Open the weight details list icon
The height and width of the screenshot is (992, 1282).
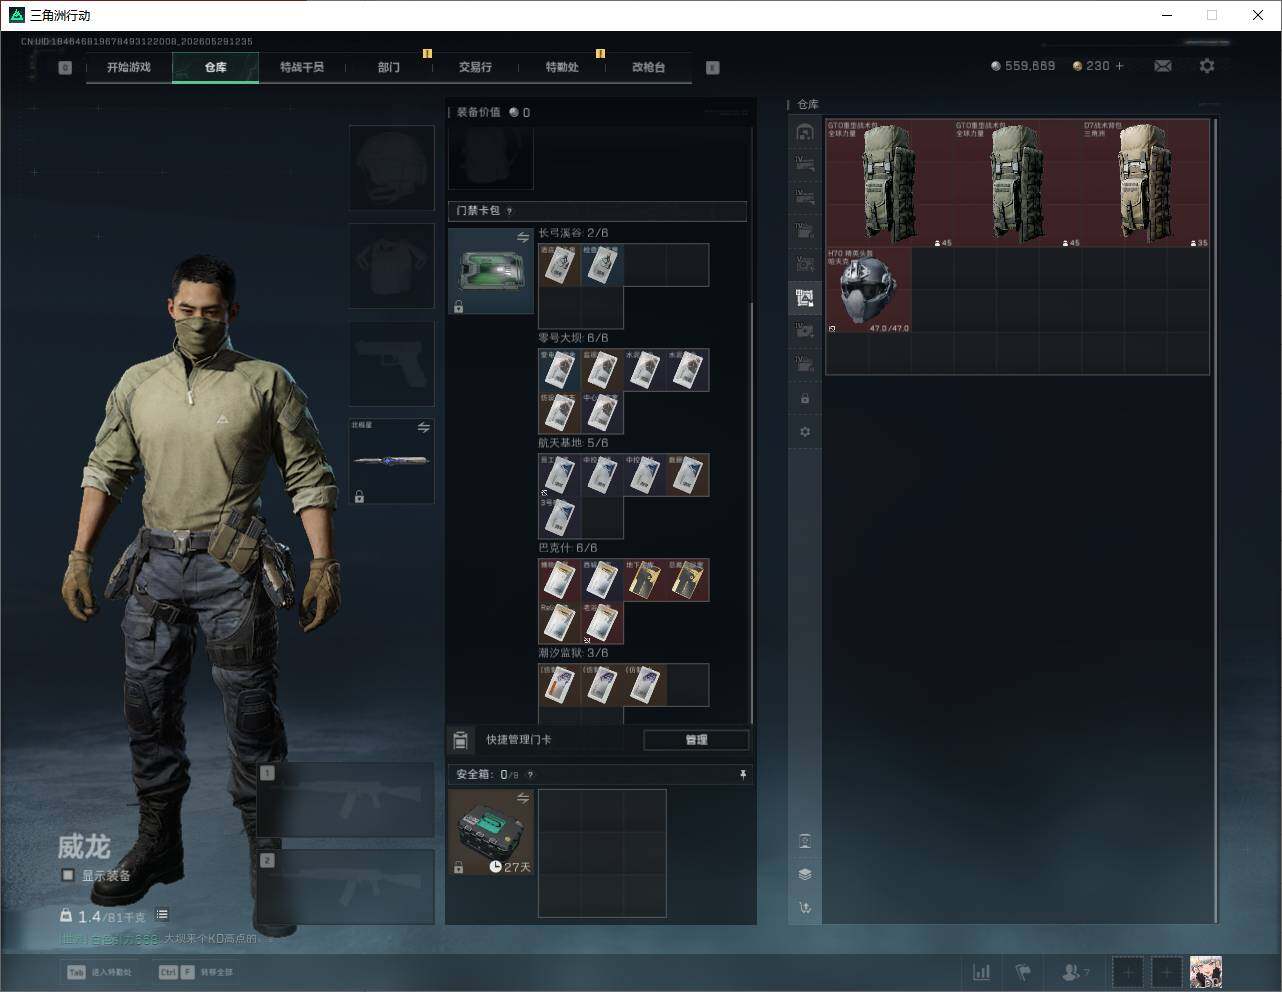162,915
